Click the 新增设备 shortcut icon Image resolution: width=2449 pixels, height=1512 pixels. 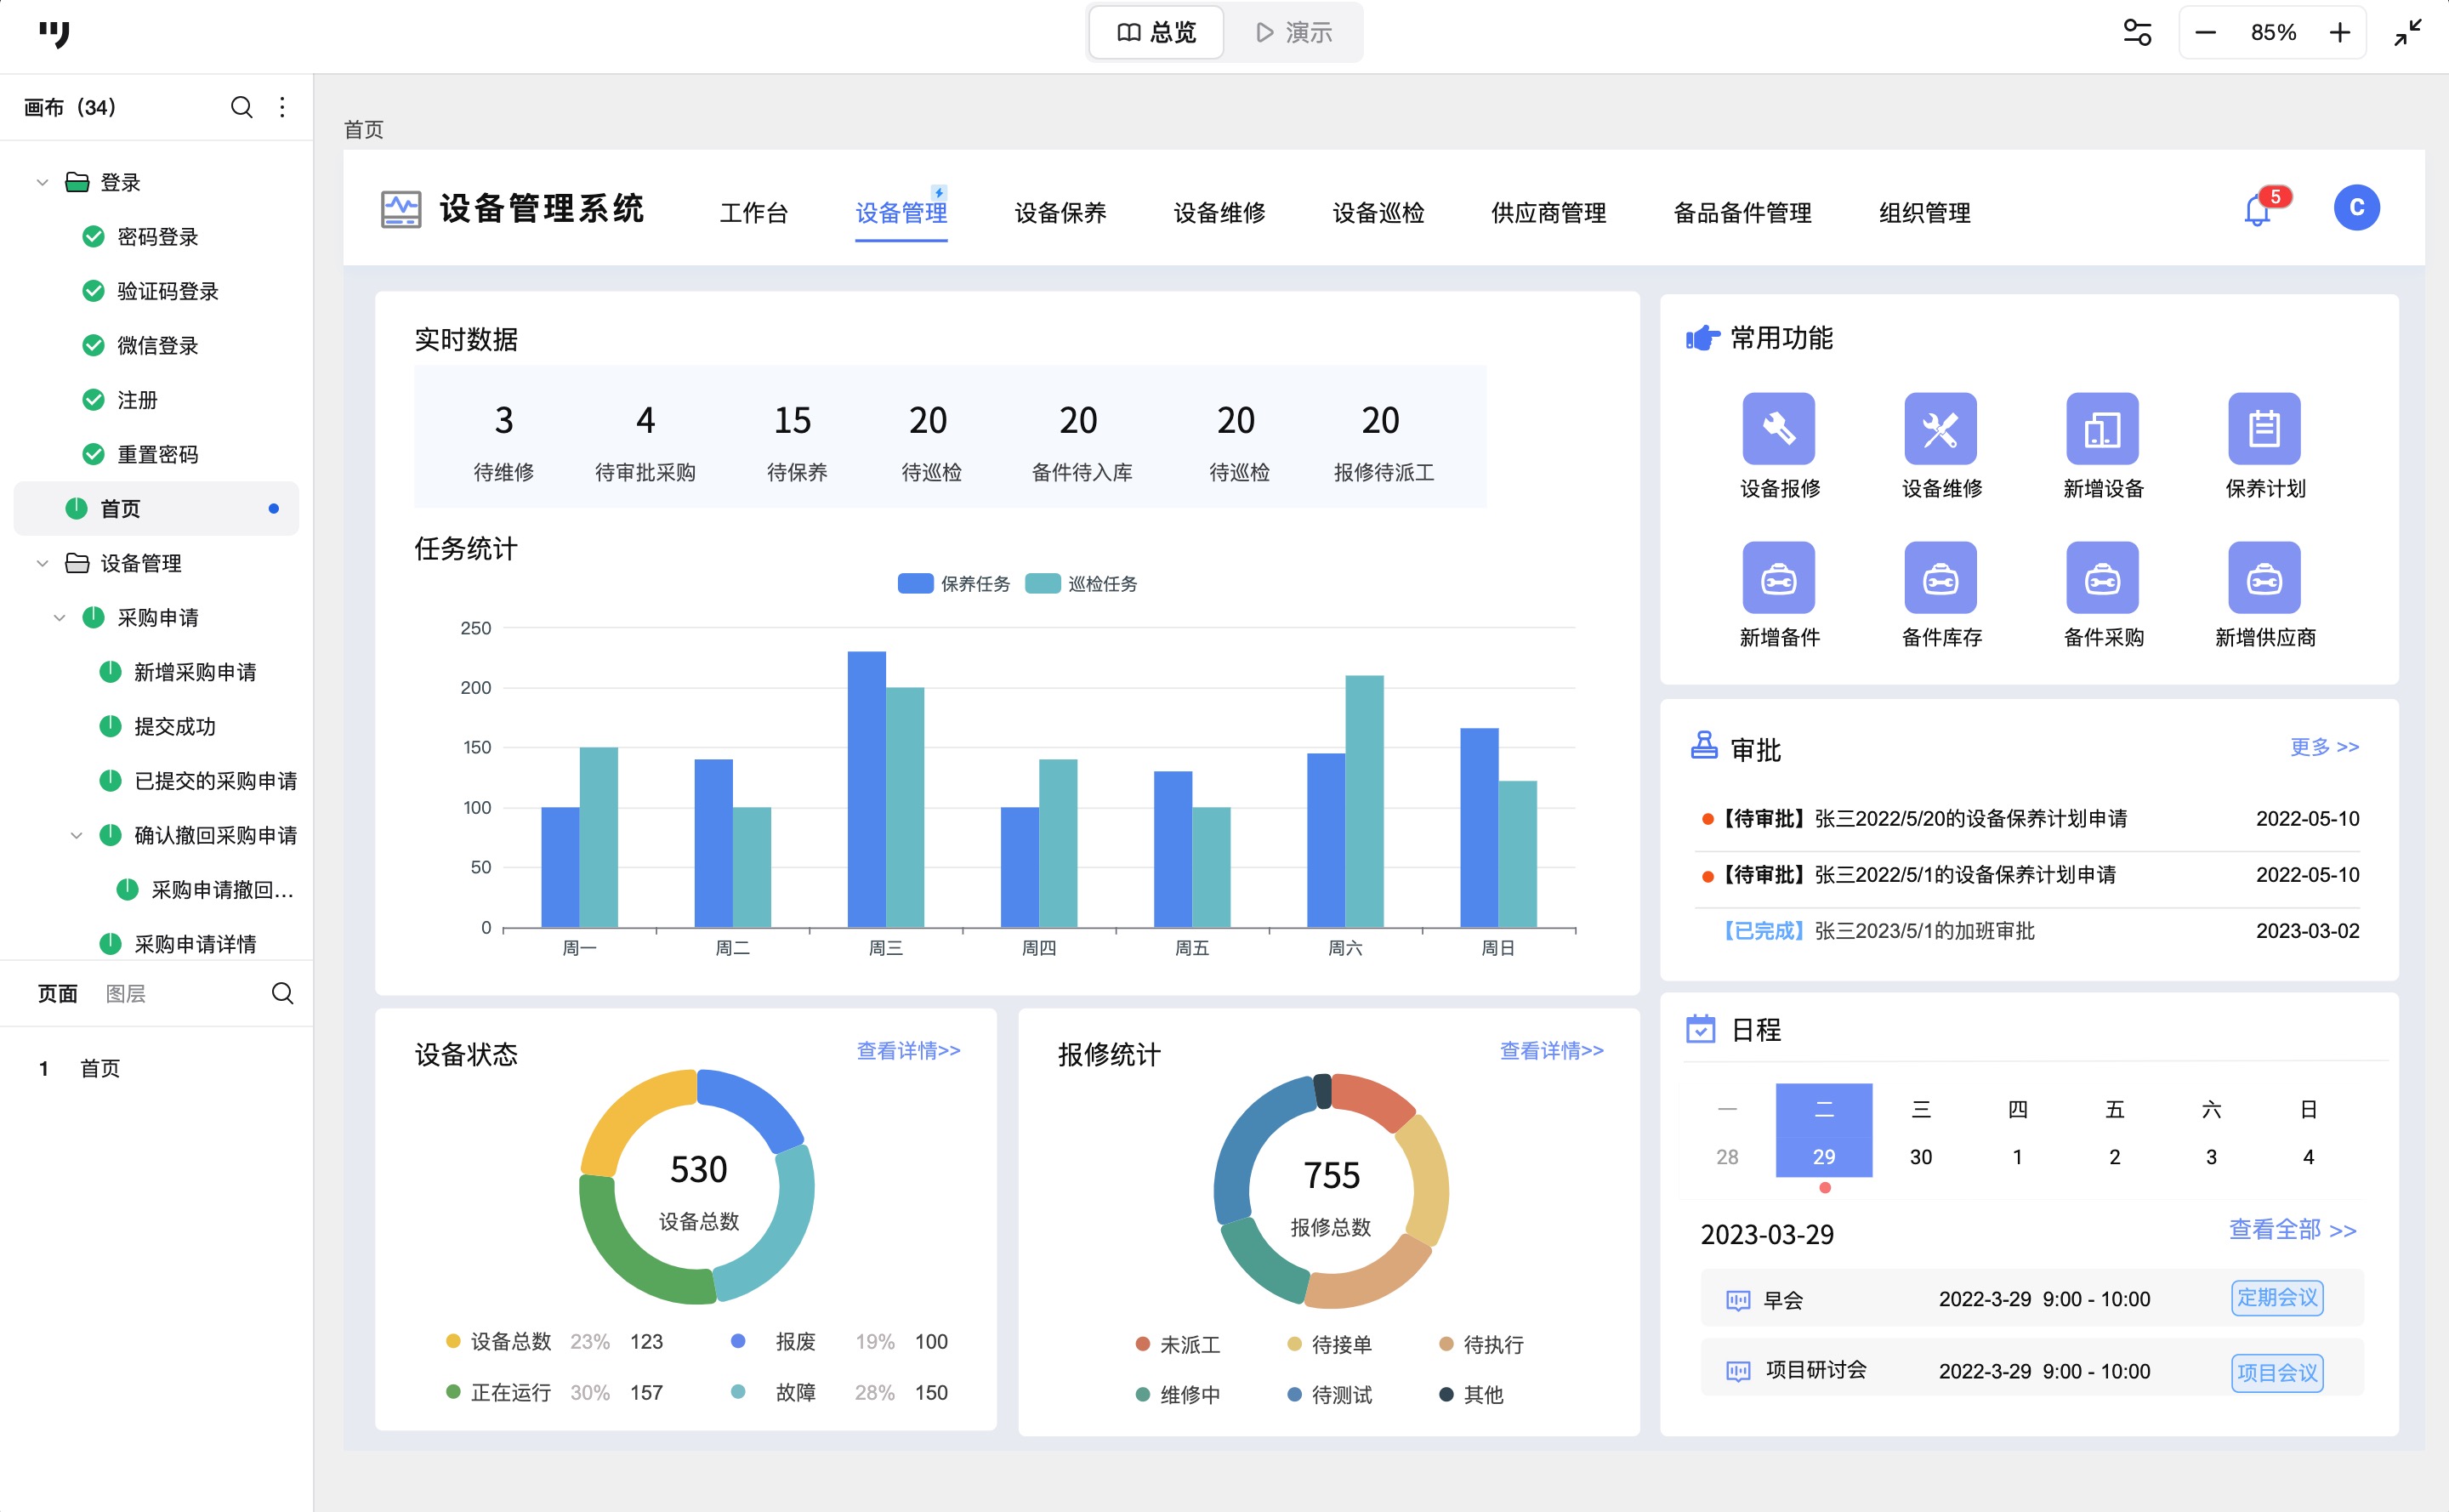point(2102,429)
